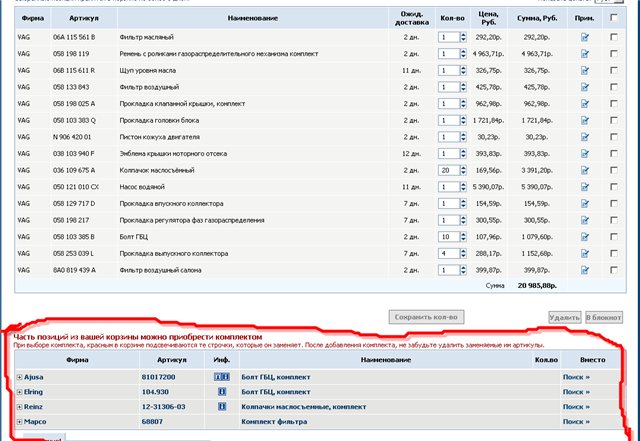Edit quantity field for Болт ГБЦ

tap(449, 237)
